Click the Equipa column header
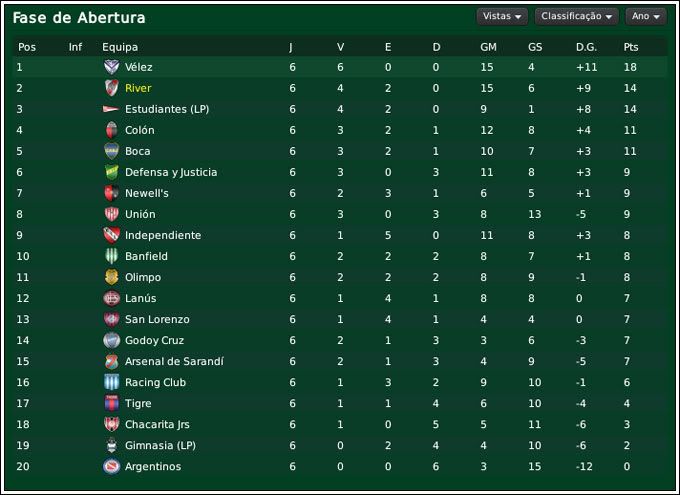This screenshot has height=495, width=680. (x=120, y=47)
